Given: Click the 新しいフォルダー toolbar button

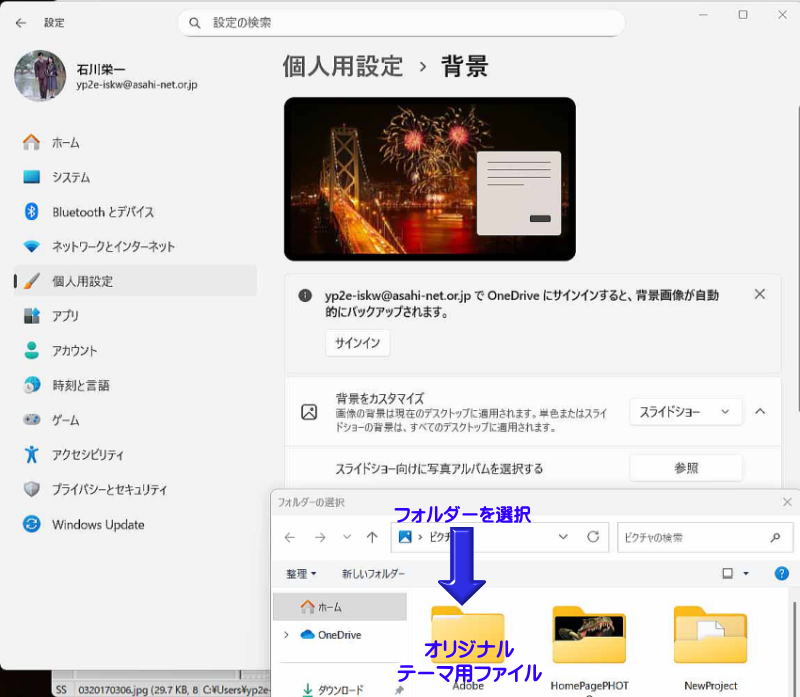Looking at the screenshot, I should [373, 574].
